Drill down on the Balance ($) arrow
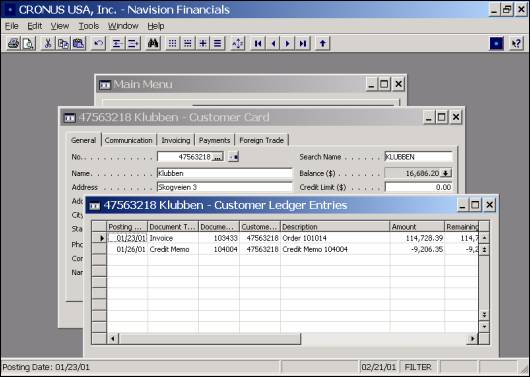 446,173
